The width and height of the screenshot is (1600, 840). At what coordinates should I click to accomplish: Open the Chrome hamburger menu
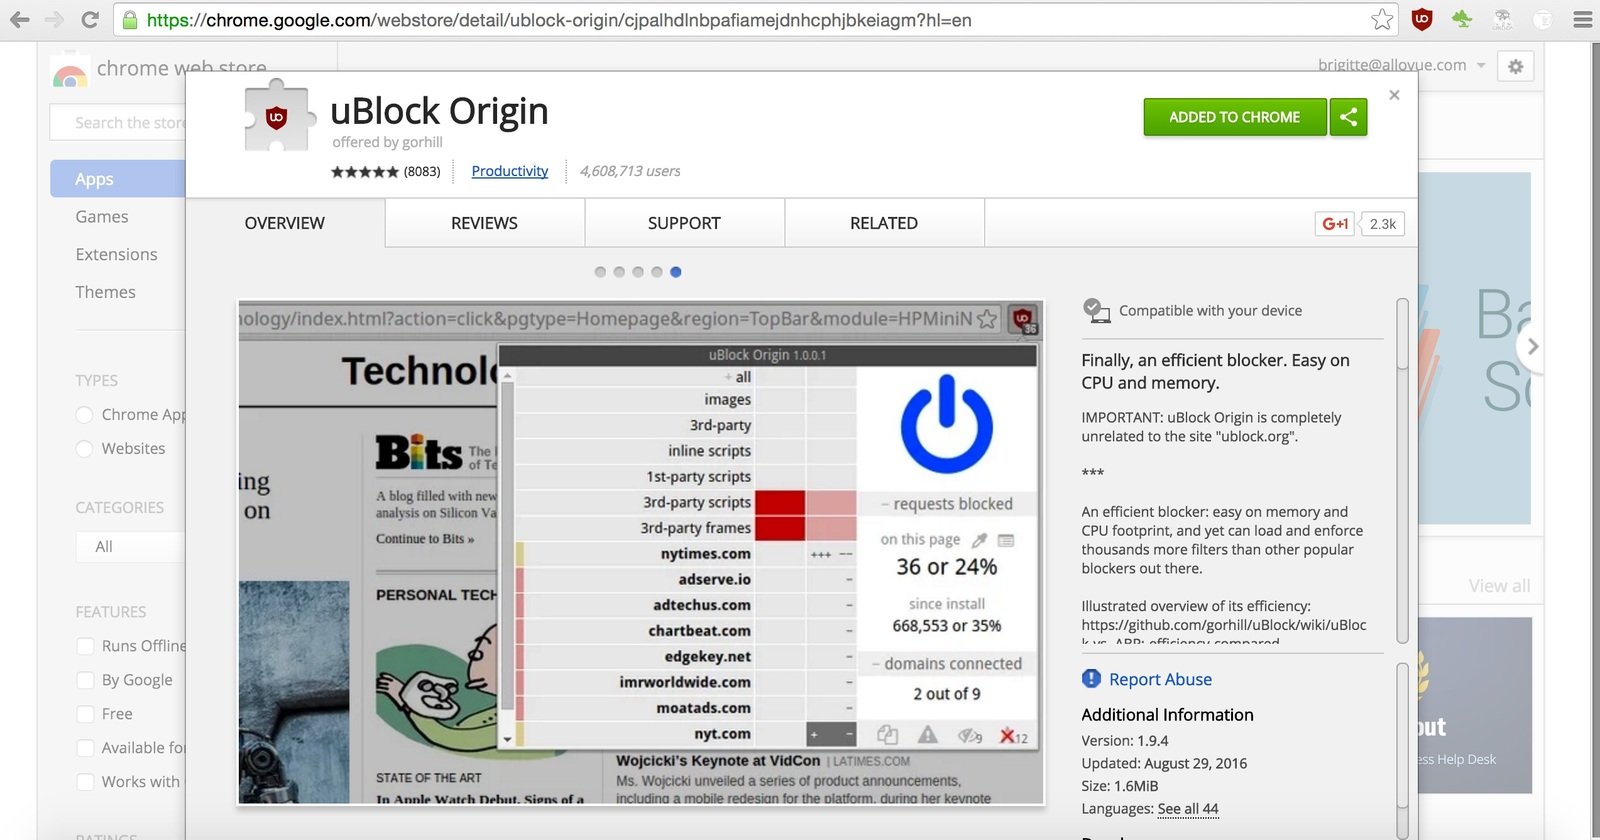(x=1582, y=19)
